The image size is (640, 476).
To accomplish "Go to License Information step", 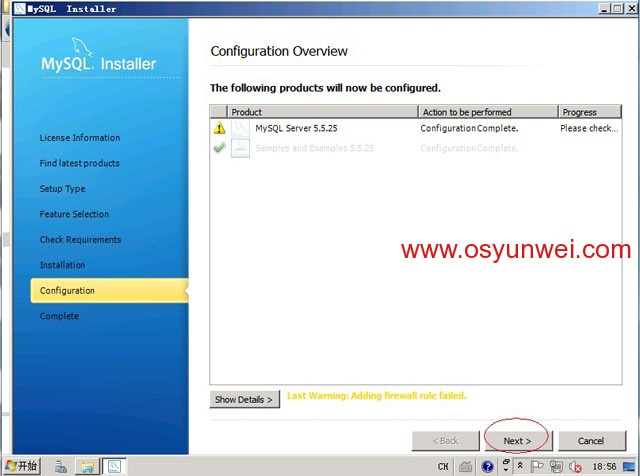I will 79,138.
